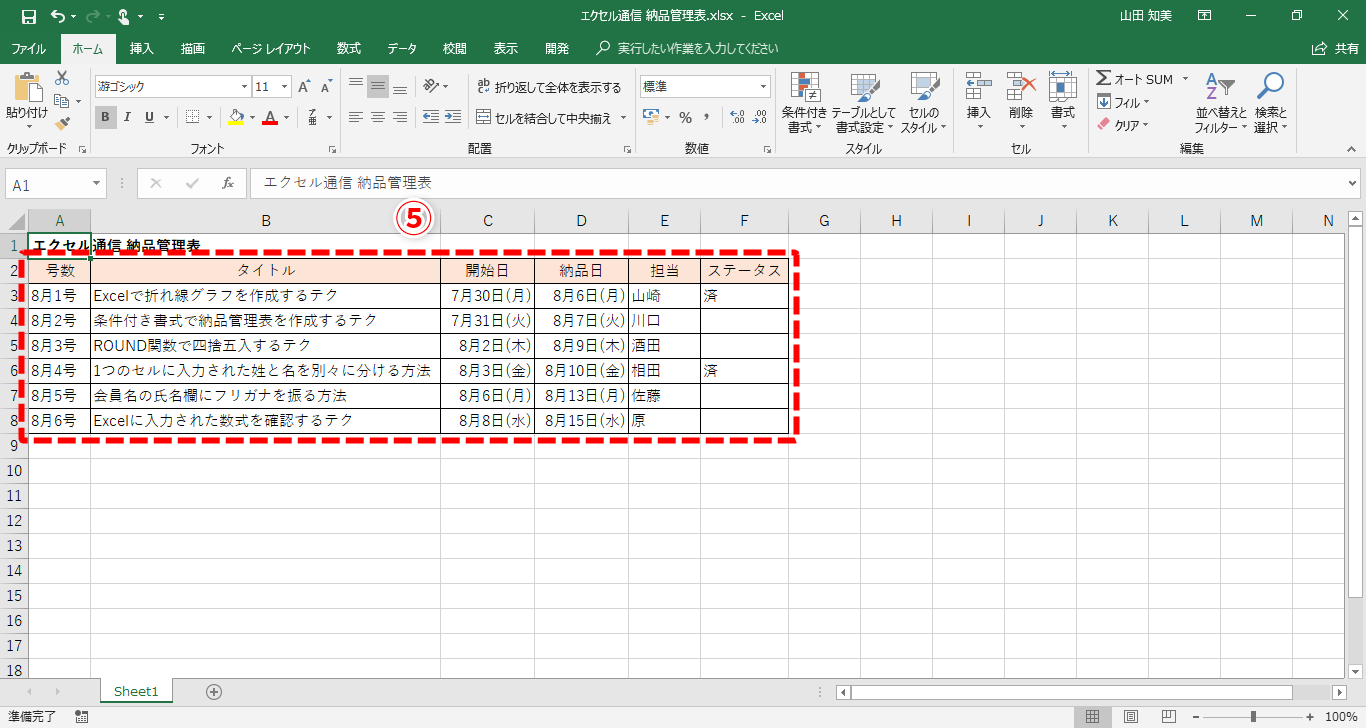Open Find & Select (検索と選択)
Screen dimensions: 1366x728
point(1270,103)
